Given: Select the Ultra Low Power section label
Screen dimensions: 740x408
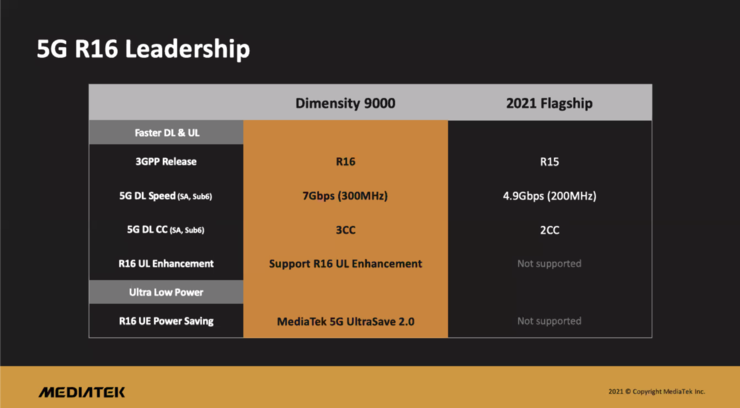Looking at the screenshot, I should tap(166, 292).
